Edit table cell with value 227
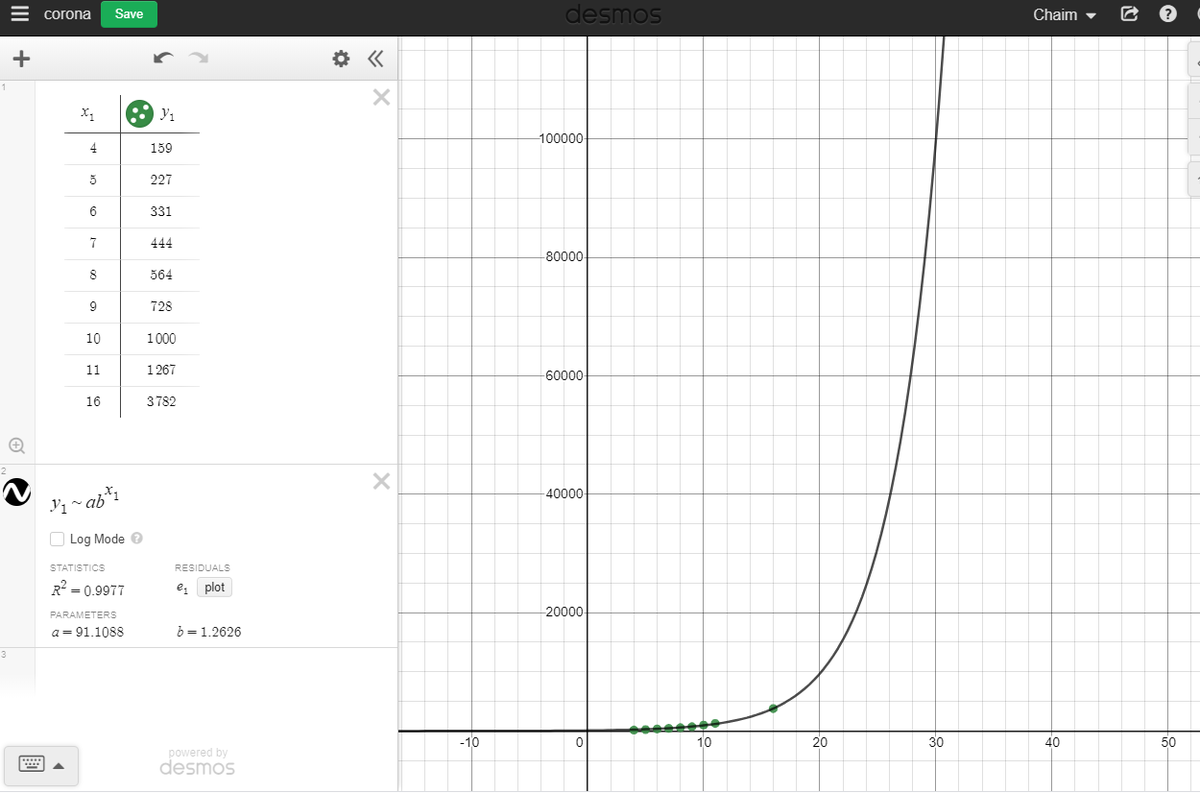This screenshot has height=793, width=1200. (x=160, y=180)
